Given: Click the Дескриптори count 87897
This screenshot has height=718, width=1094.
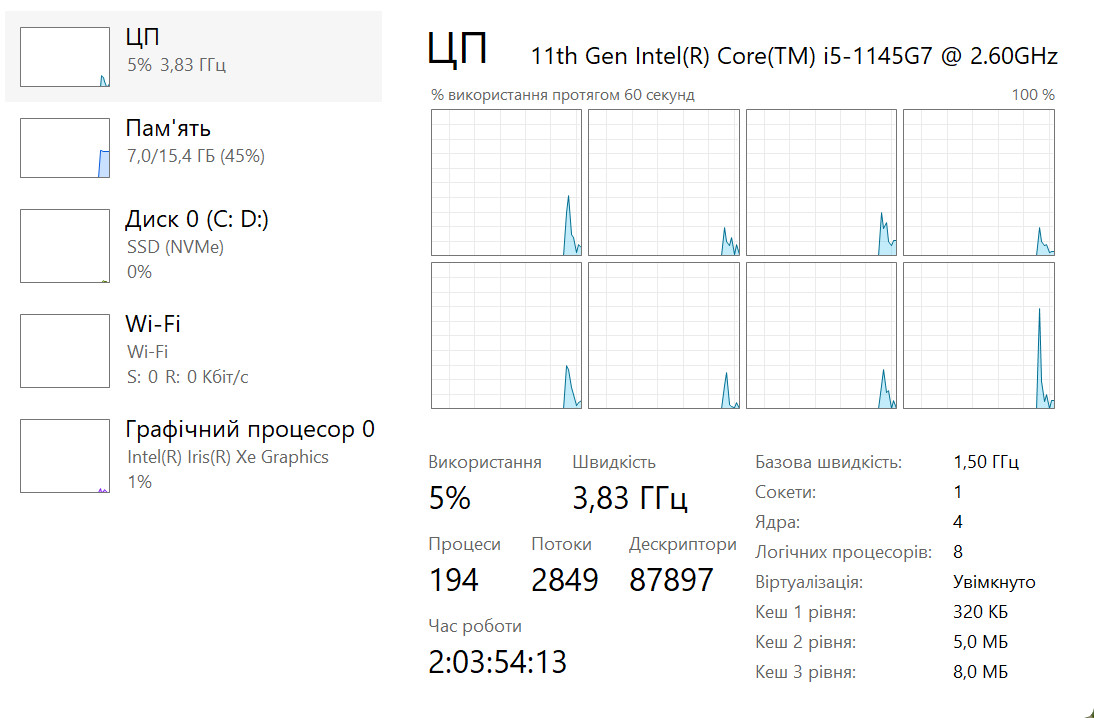Looking at the screenshot, I should point(671,580).
